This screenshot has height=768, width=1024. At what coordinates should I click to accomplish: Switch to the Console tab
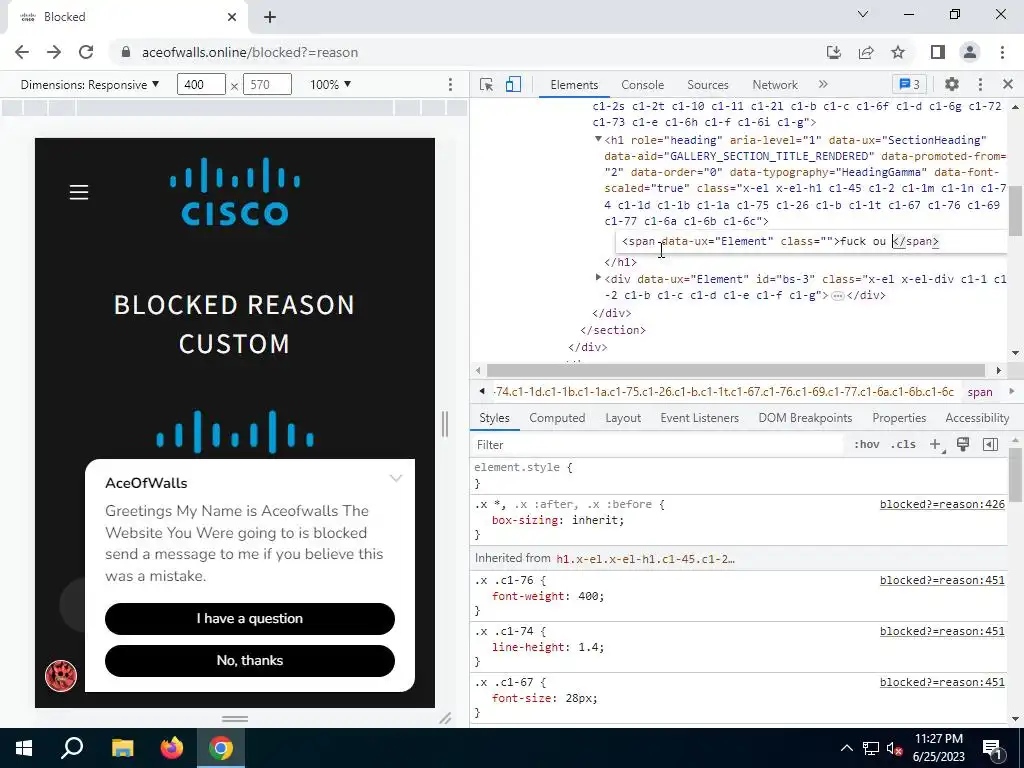642,85
